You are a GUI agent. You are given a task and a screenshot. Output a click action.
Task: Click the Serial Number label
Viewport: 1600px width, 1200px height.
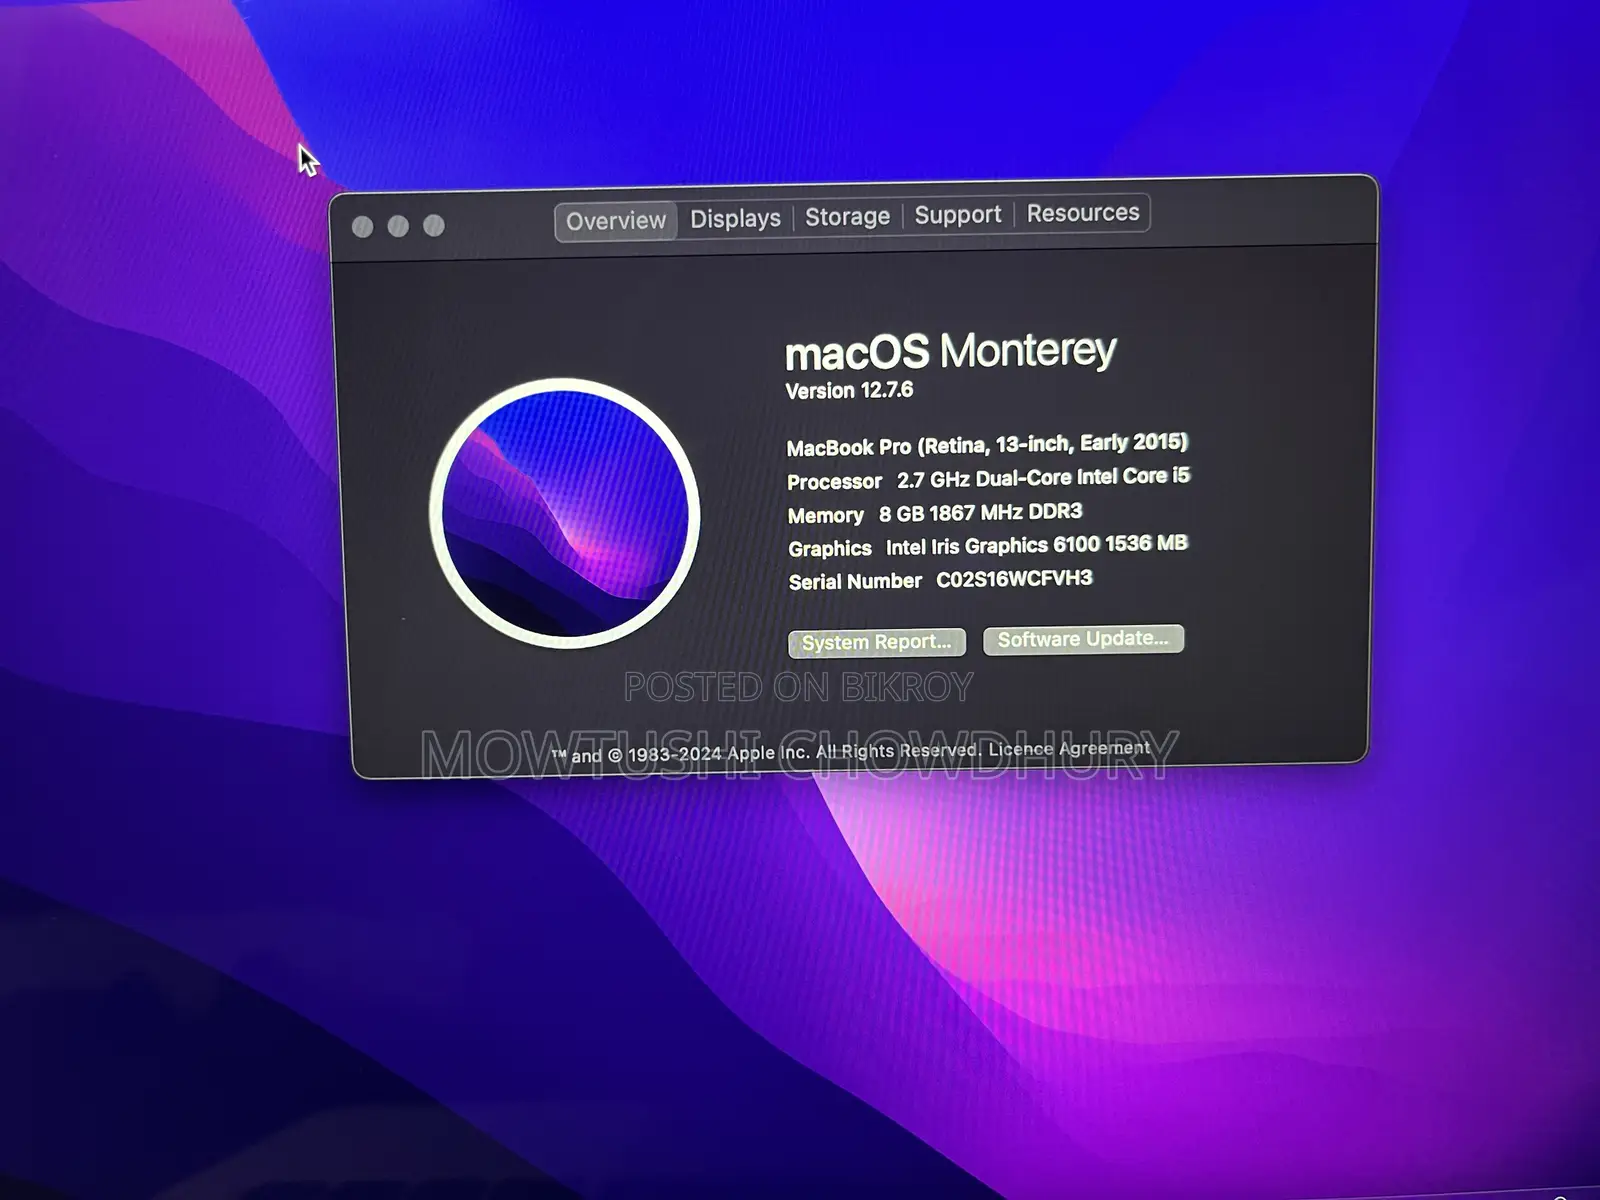[x=855, y=582]
